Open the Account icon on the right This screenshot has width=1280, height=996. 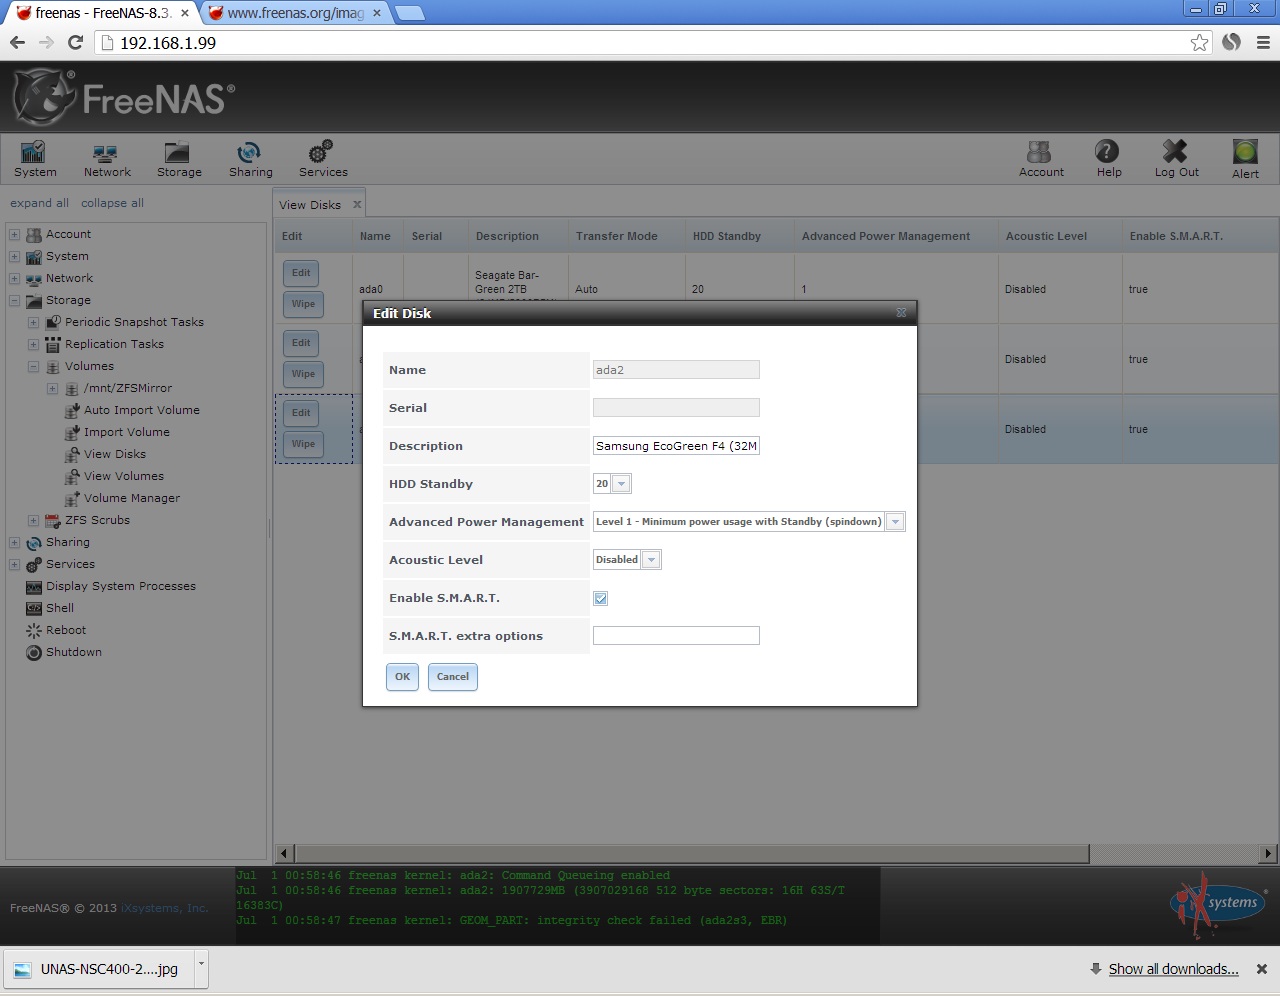tap(1040, 158)
